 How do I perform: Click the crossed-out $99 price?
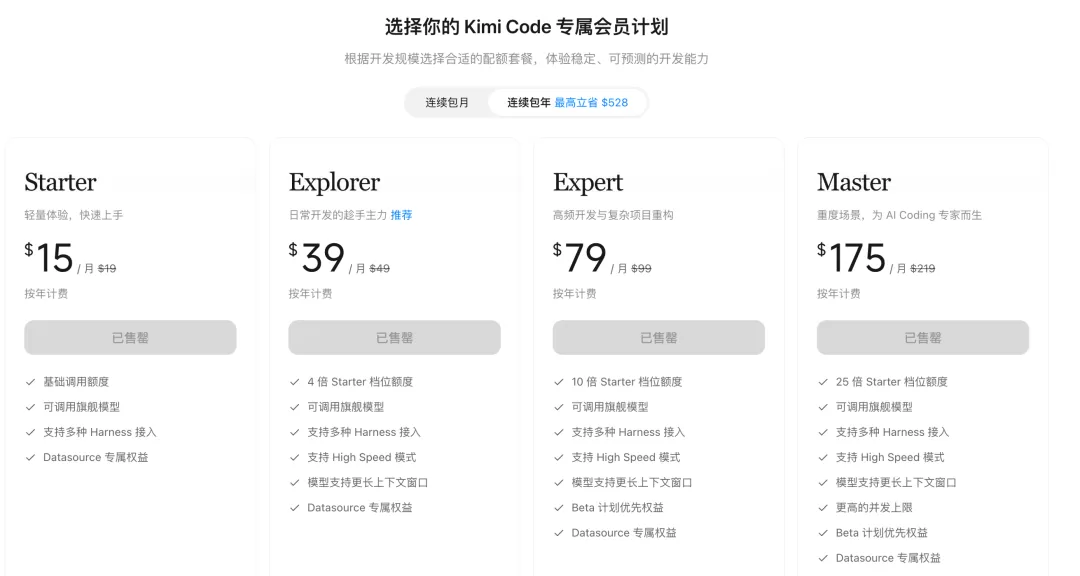[x=641, y=269]
